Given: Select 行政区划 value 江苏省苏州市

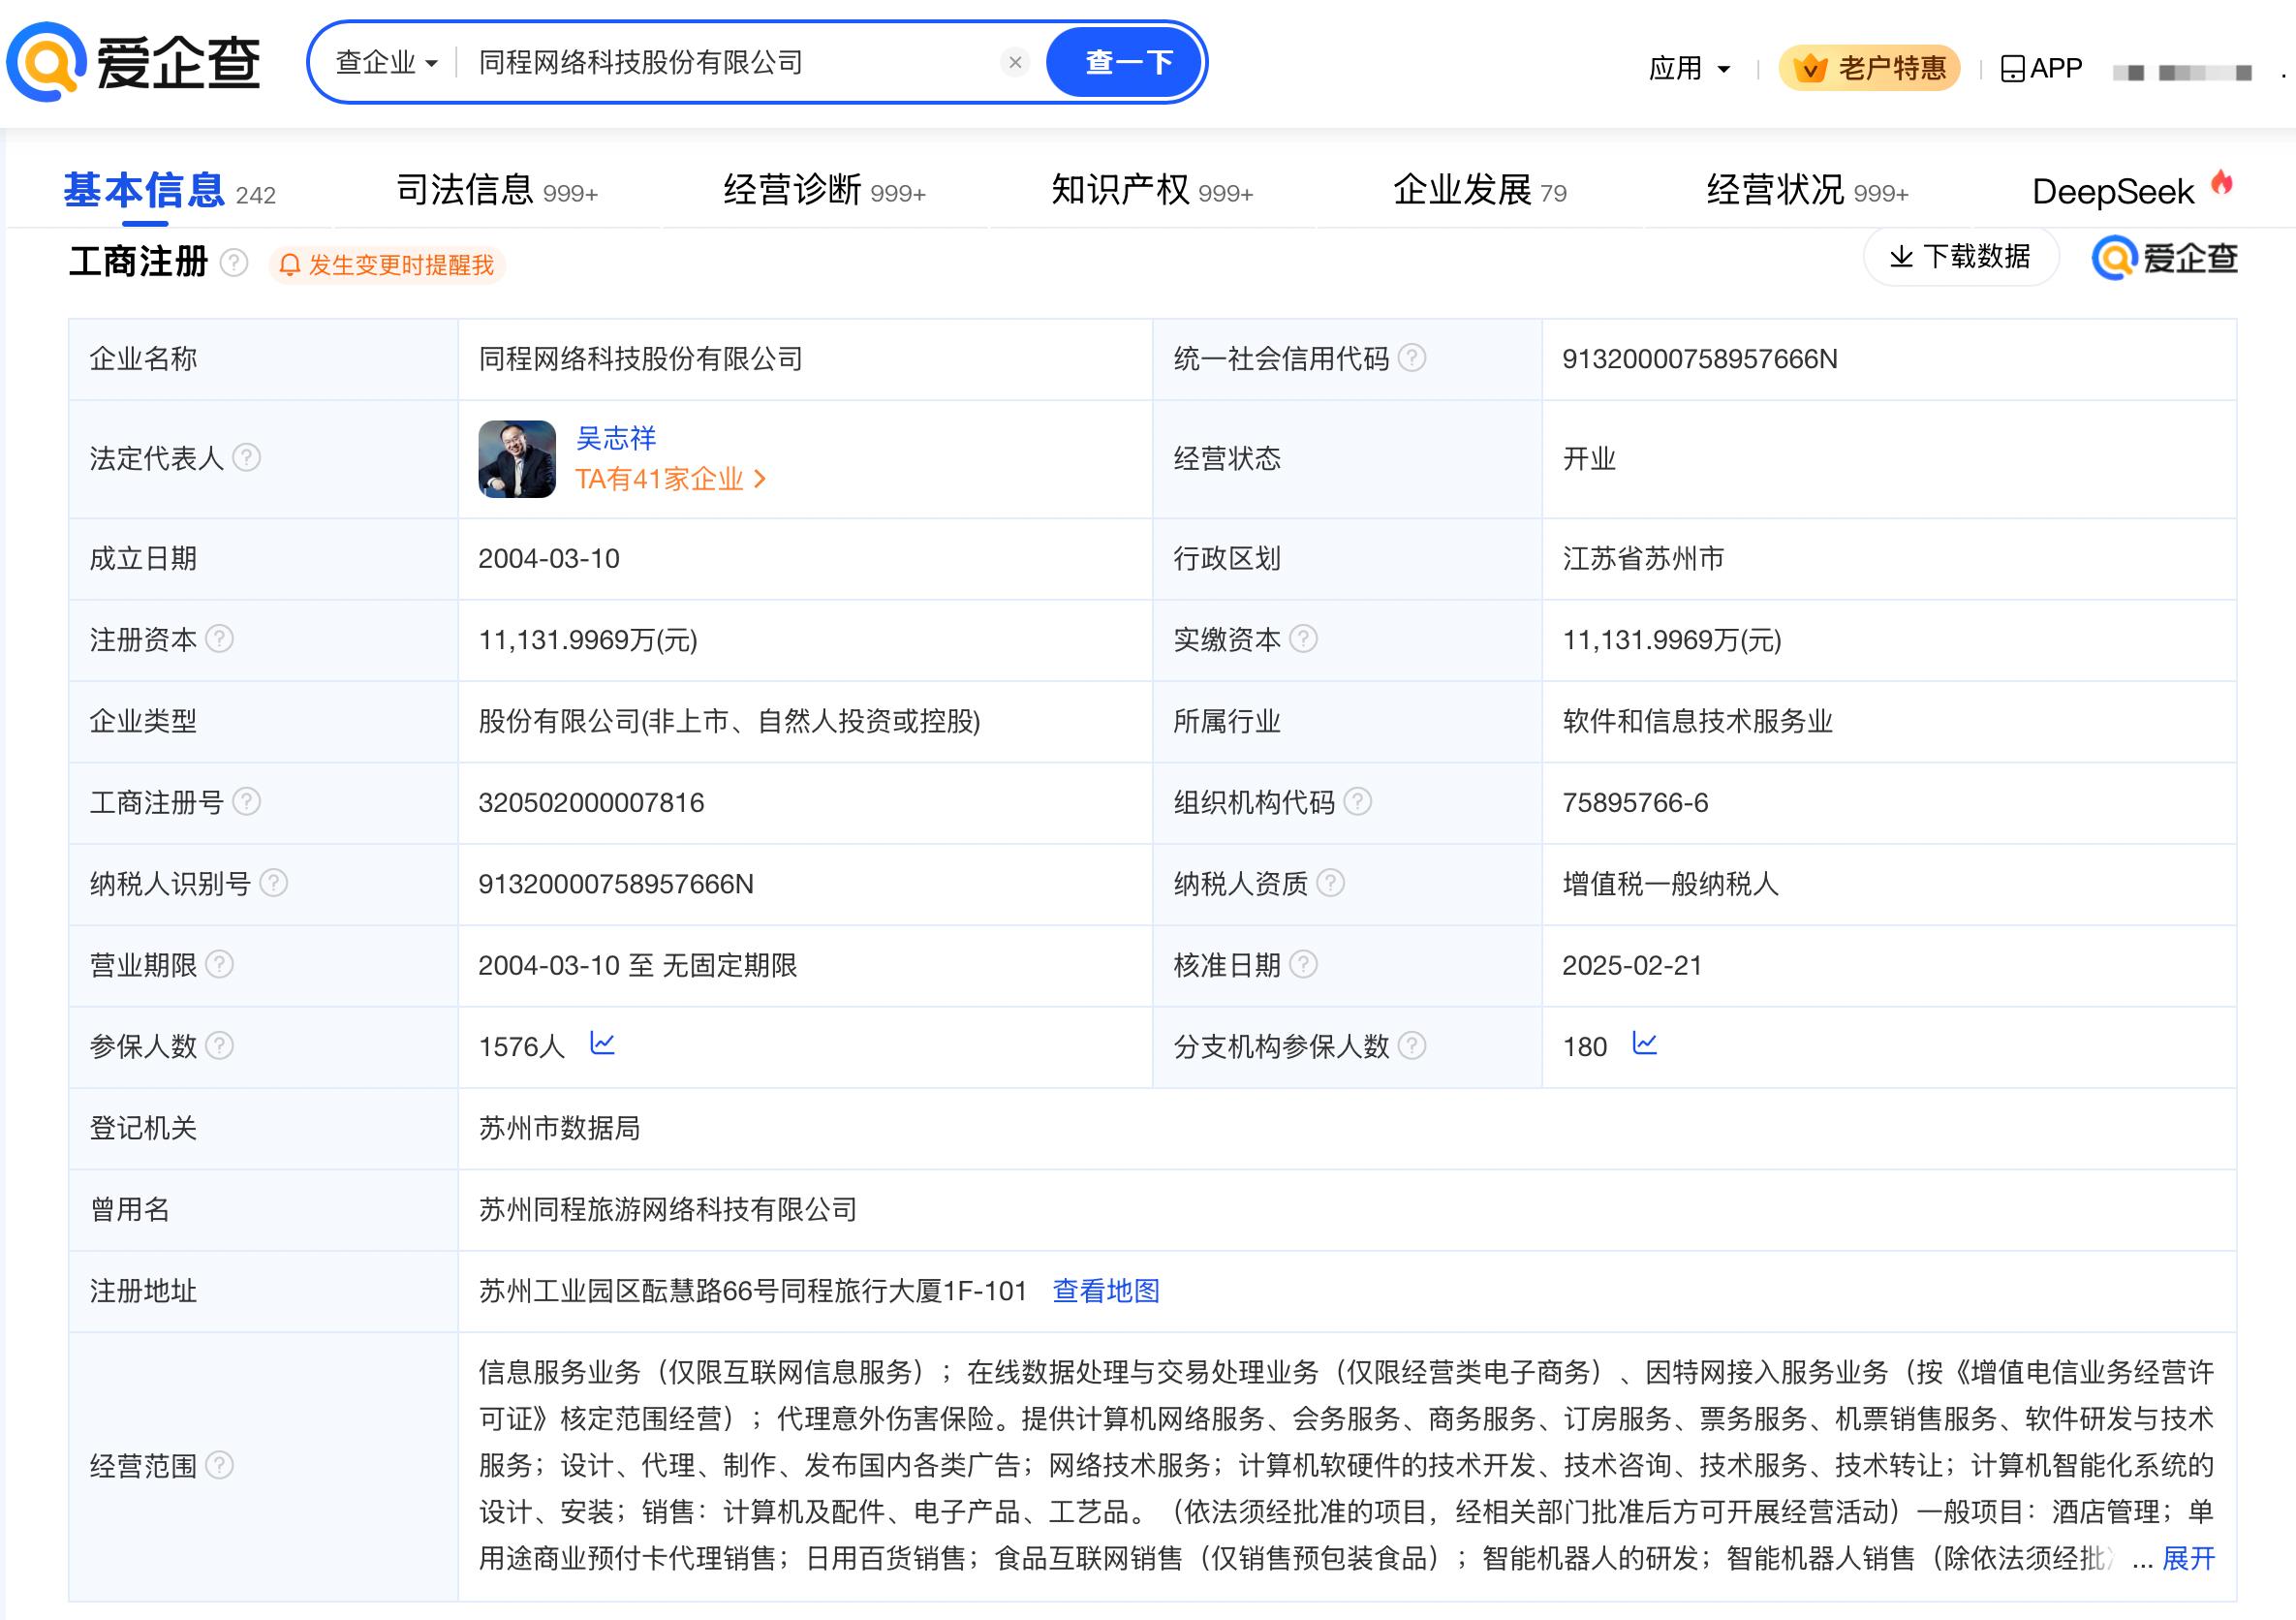Looking at the screenshot, I should coord(1643,558).
